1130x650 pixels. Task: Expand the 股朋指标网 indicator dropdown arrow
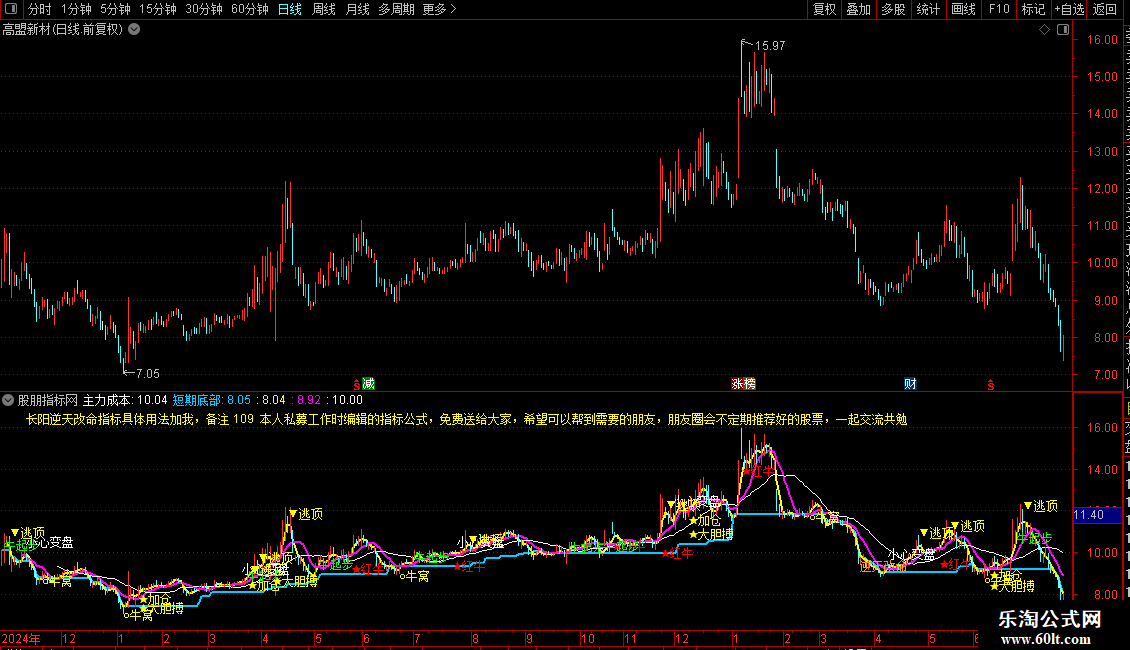tap(8, 400)
